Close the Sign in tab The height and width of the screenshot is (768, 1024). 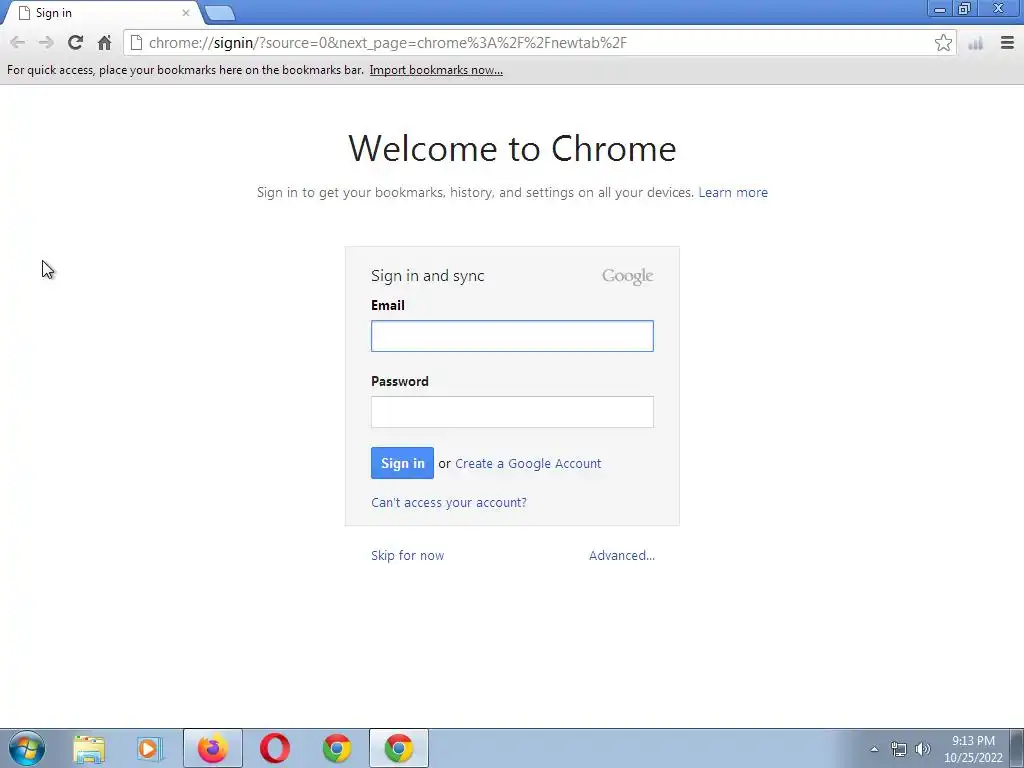pyautogui.click(x=185, y=13)
